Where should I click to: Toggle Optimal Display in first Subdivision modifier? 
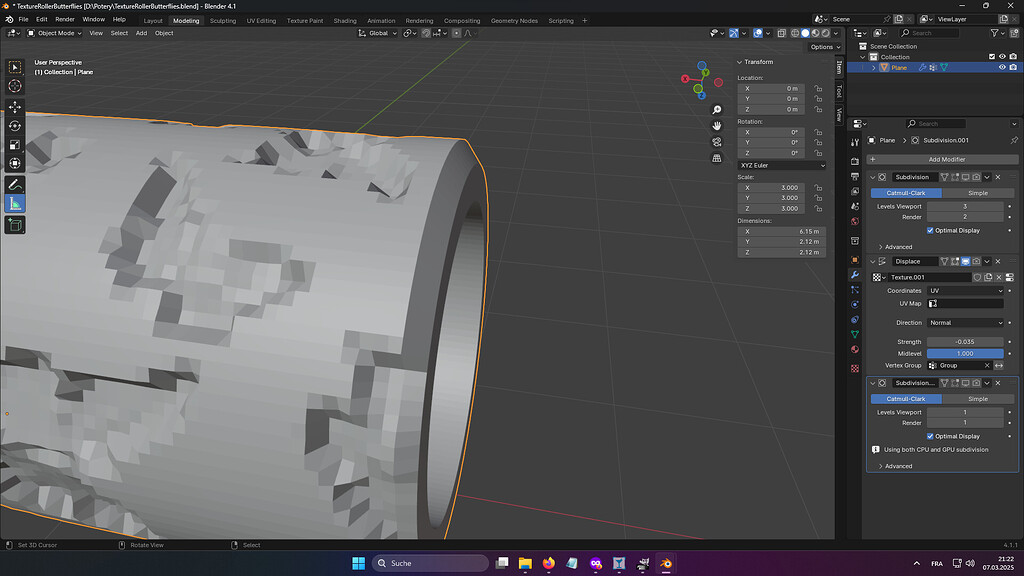930,231
